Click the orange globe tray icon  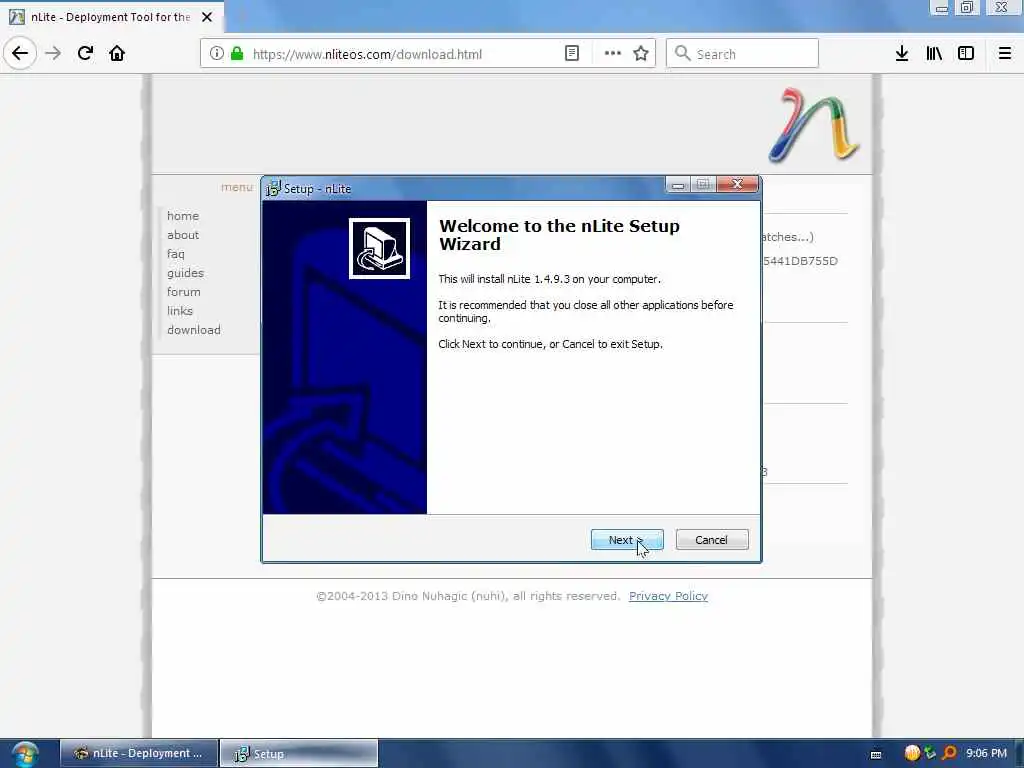912,753
